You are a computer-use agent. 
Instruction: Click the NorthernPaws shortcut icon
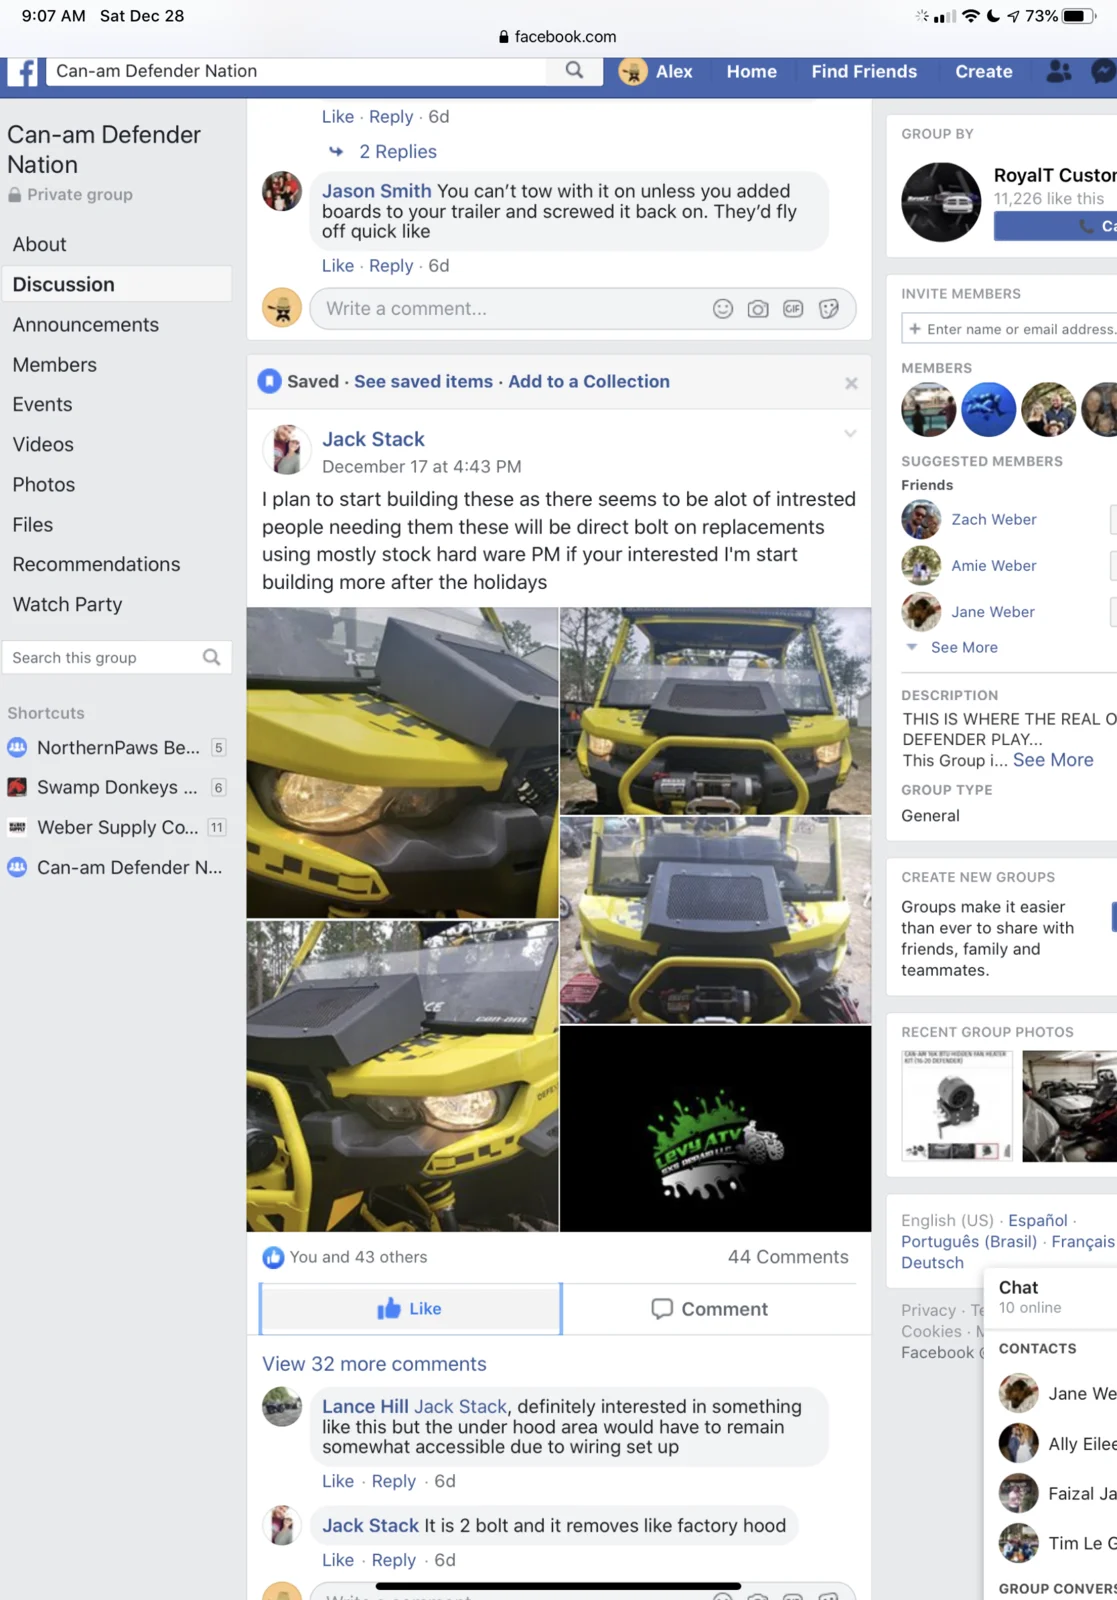pos(17,748)
